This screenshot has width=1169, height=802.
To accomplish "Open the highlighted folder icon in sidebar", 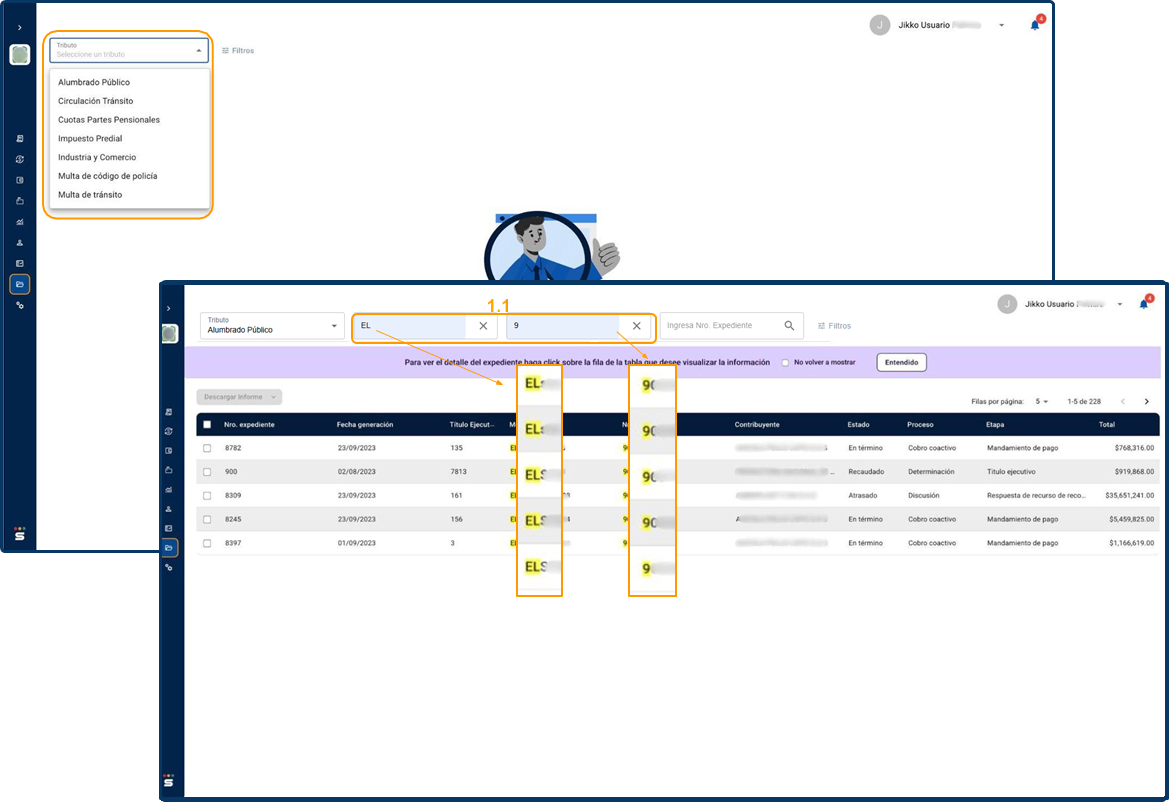I will [x=169, y=548].
